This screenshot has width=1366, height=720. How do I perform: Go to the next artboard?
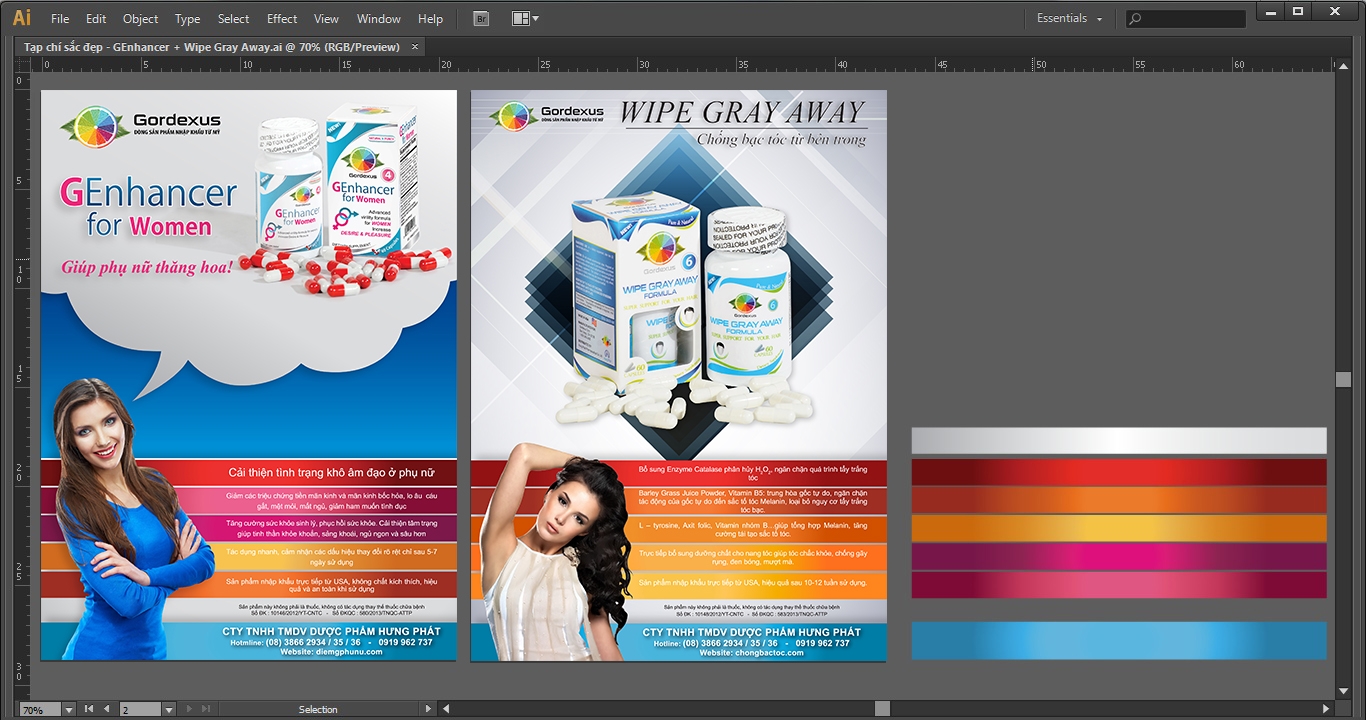point(187,709)
